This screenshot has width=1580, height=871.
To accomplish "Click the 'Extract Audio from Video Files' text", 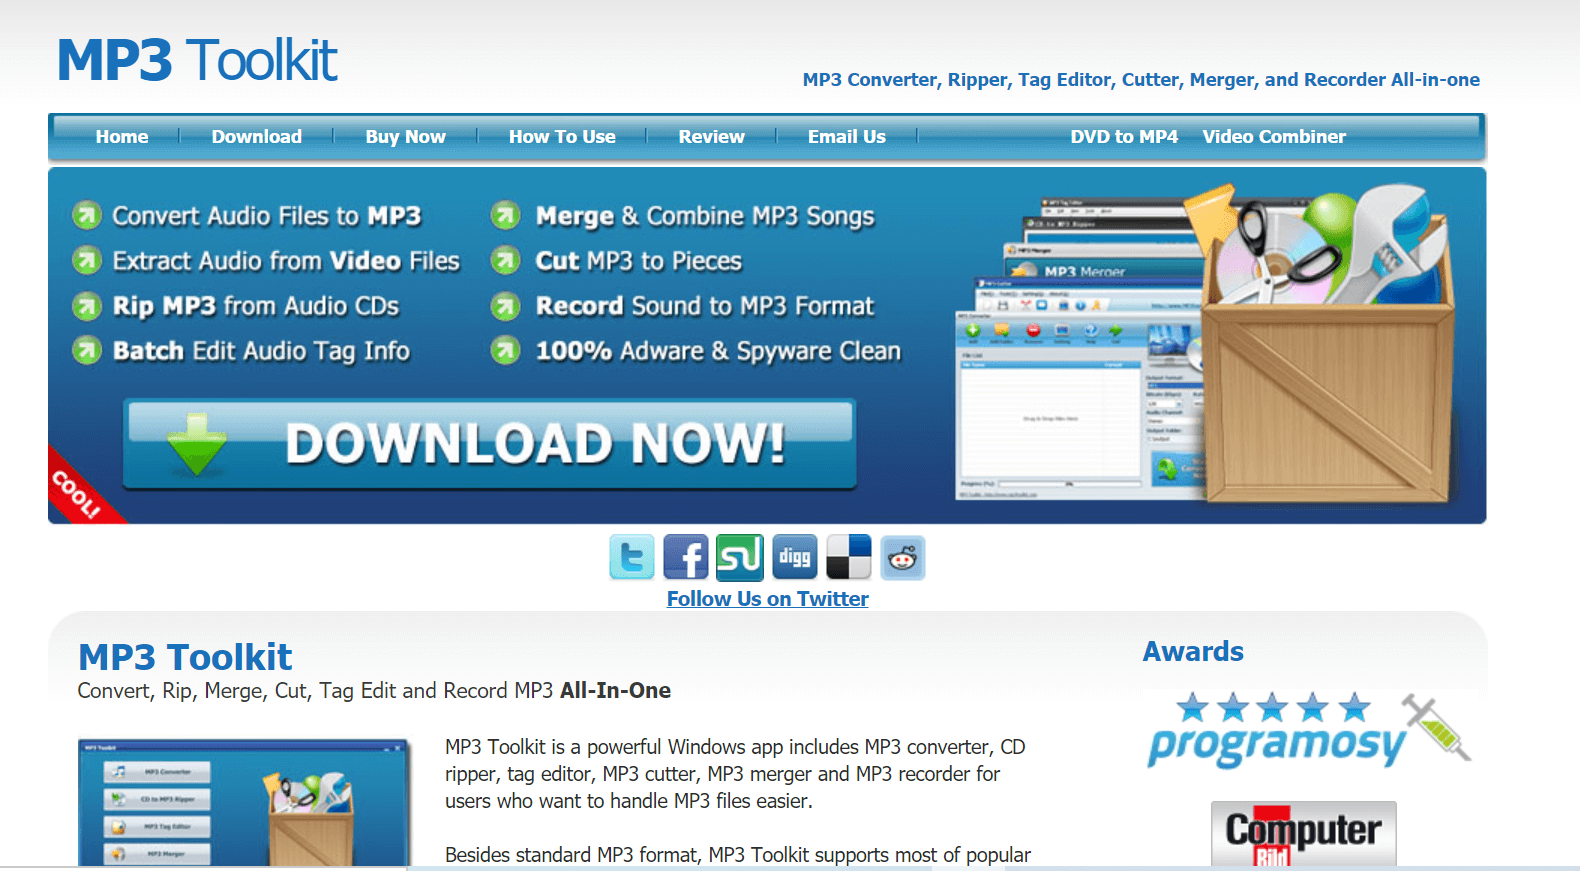I will pyautogui.click(x=286, y=261).
